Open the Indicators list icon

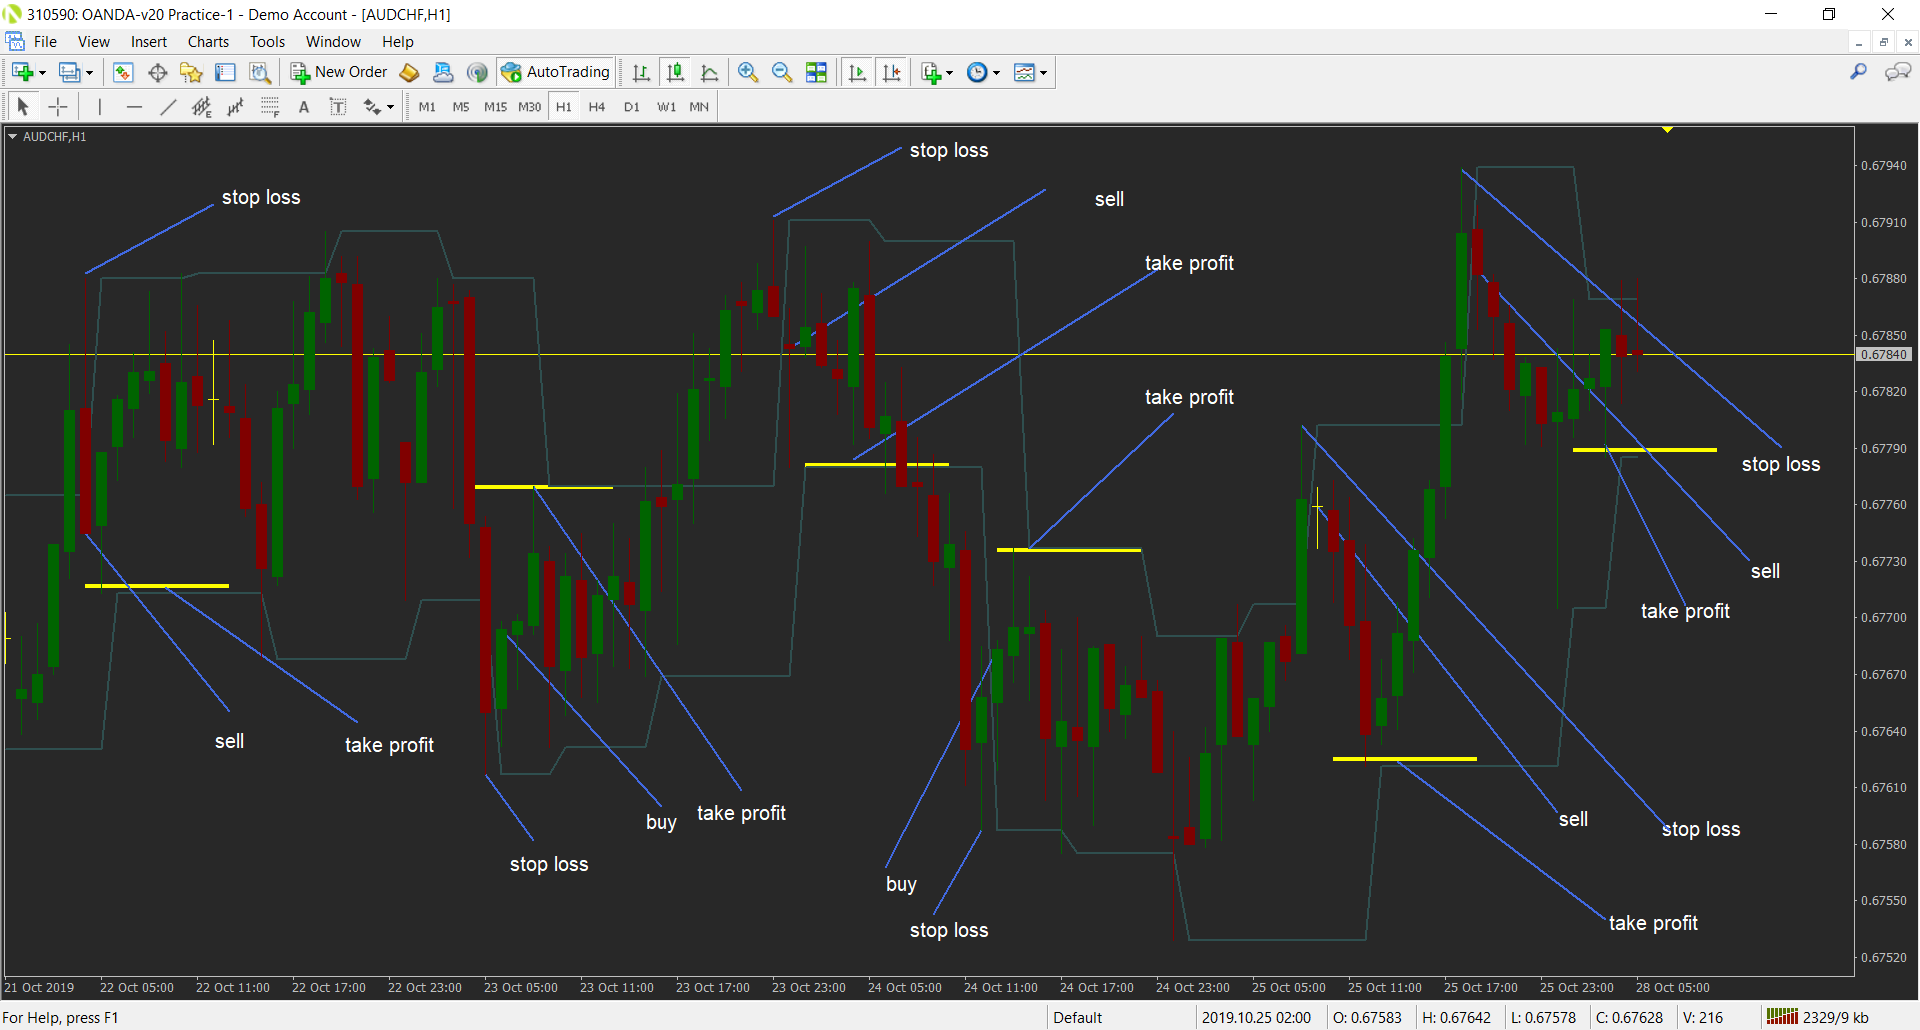(931, 72)
